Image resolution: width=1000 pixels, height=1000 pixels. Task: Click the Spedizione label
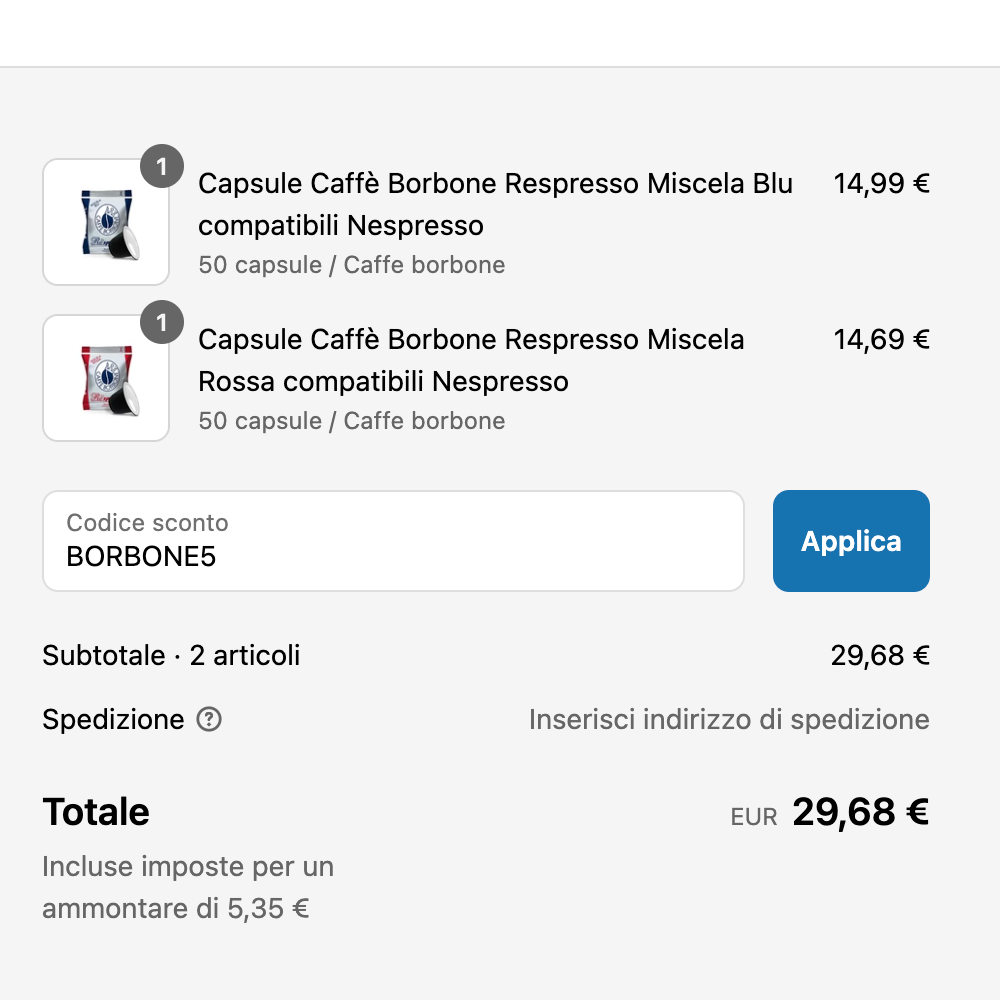[x=113, y=720]
